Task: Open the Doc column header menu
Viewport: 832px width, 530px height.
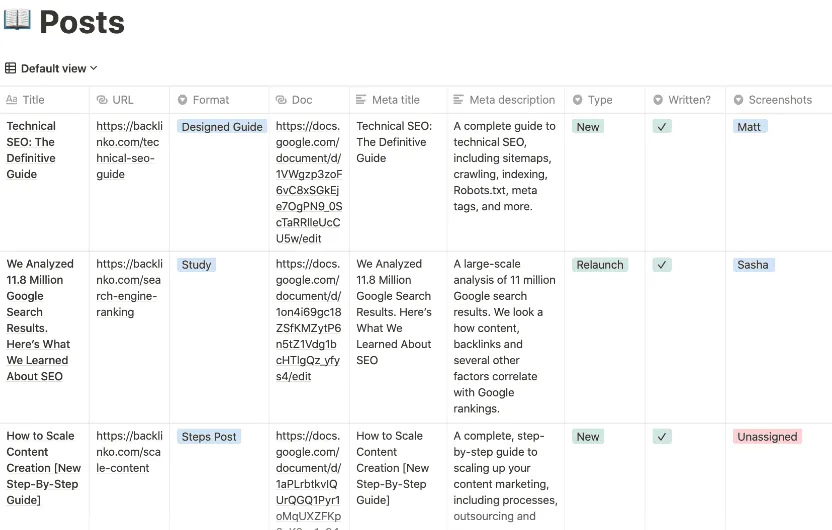Action: (309, 100)
